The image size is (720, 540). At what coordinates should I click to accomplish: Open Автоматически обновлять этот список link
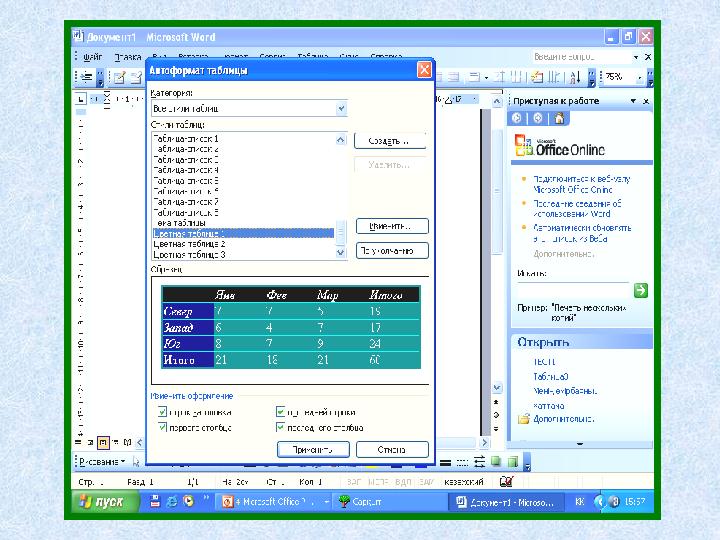pos(582,233)
